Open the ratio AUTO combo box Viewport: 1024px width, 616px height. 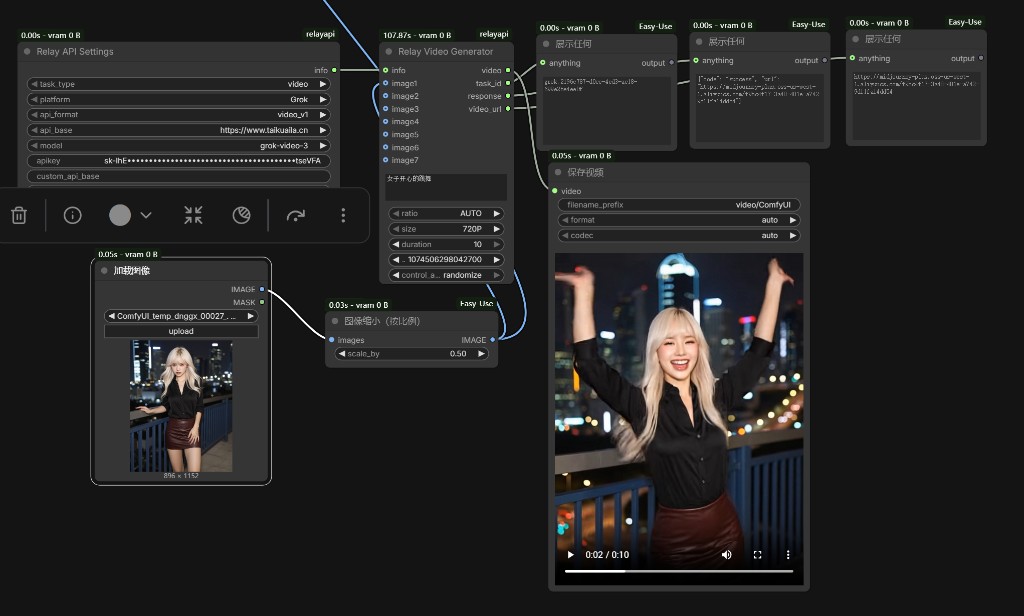coord(446,213)
